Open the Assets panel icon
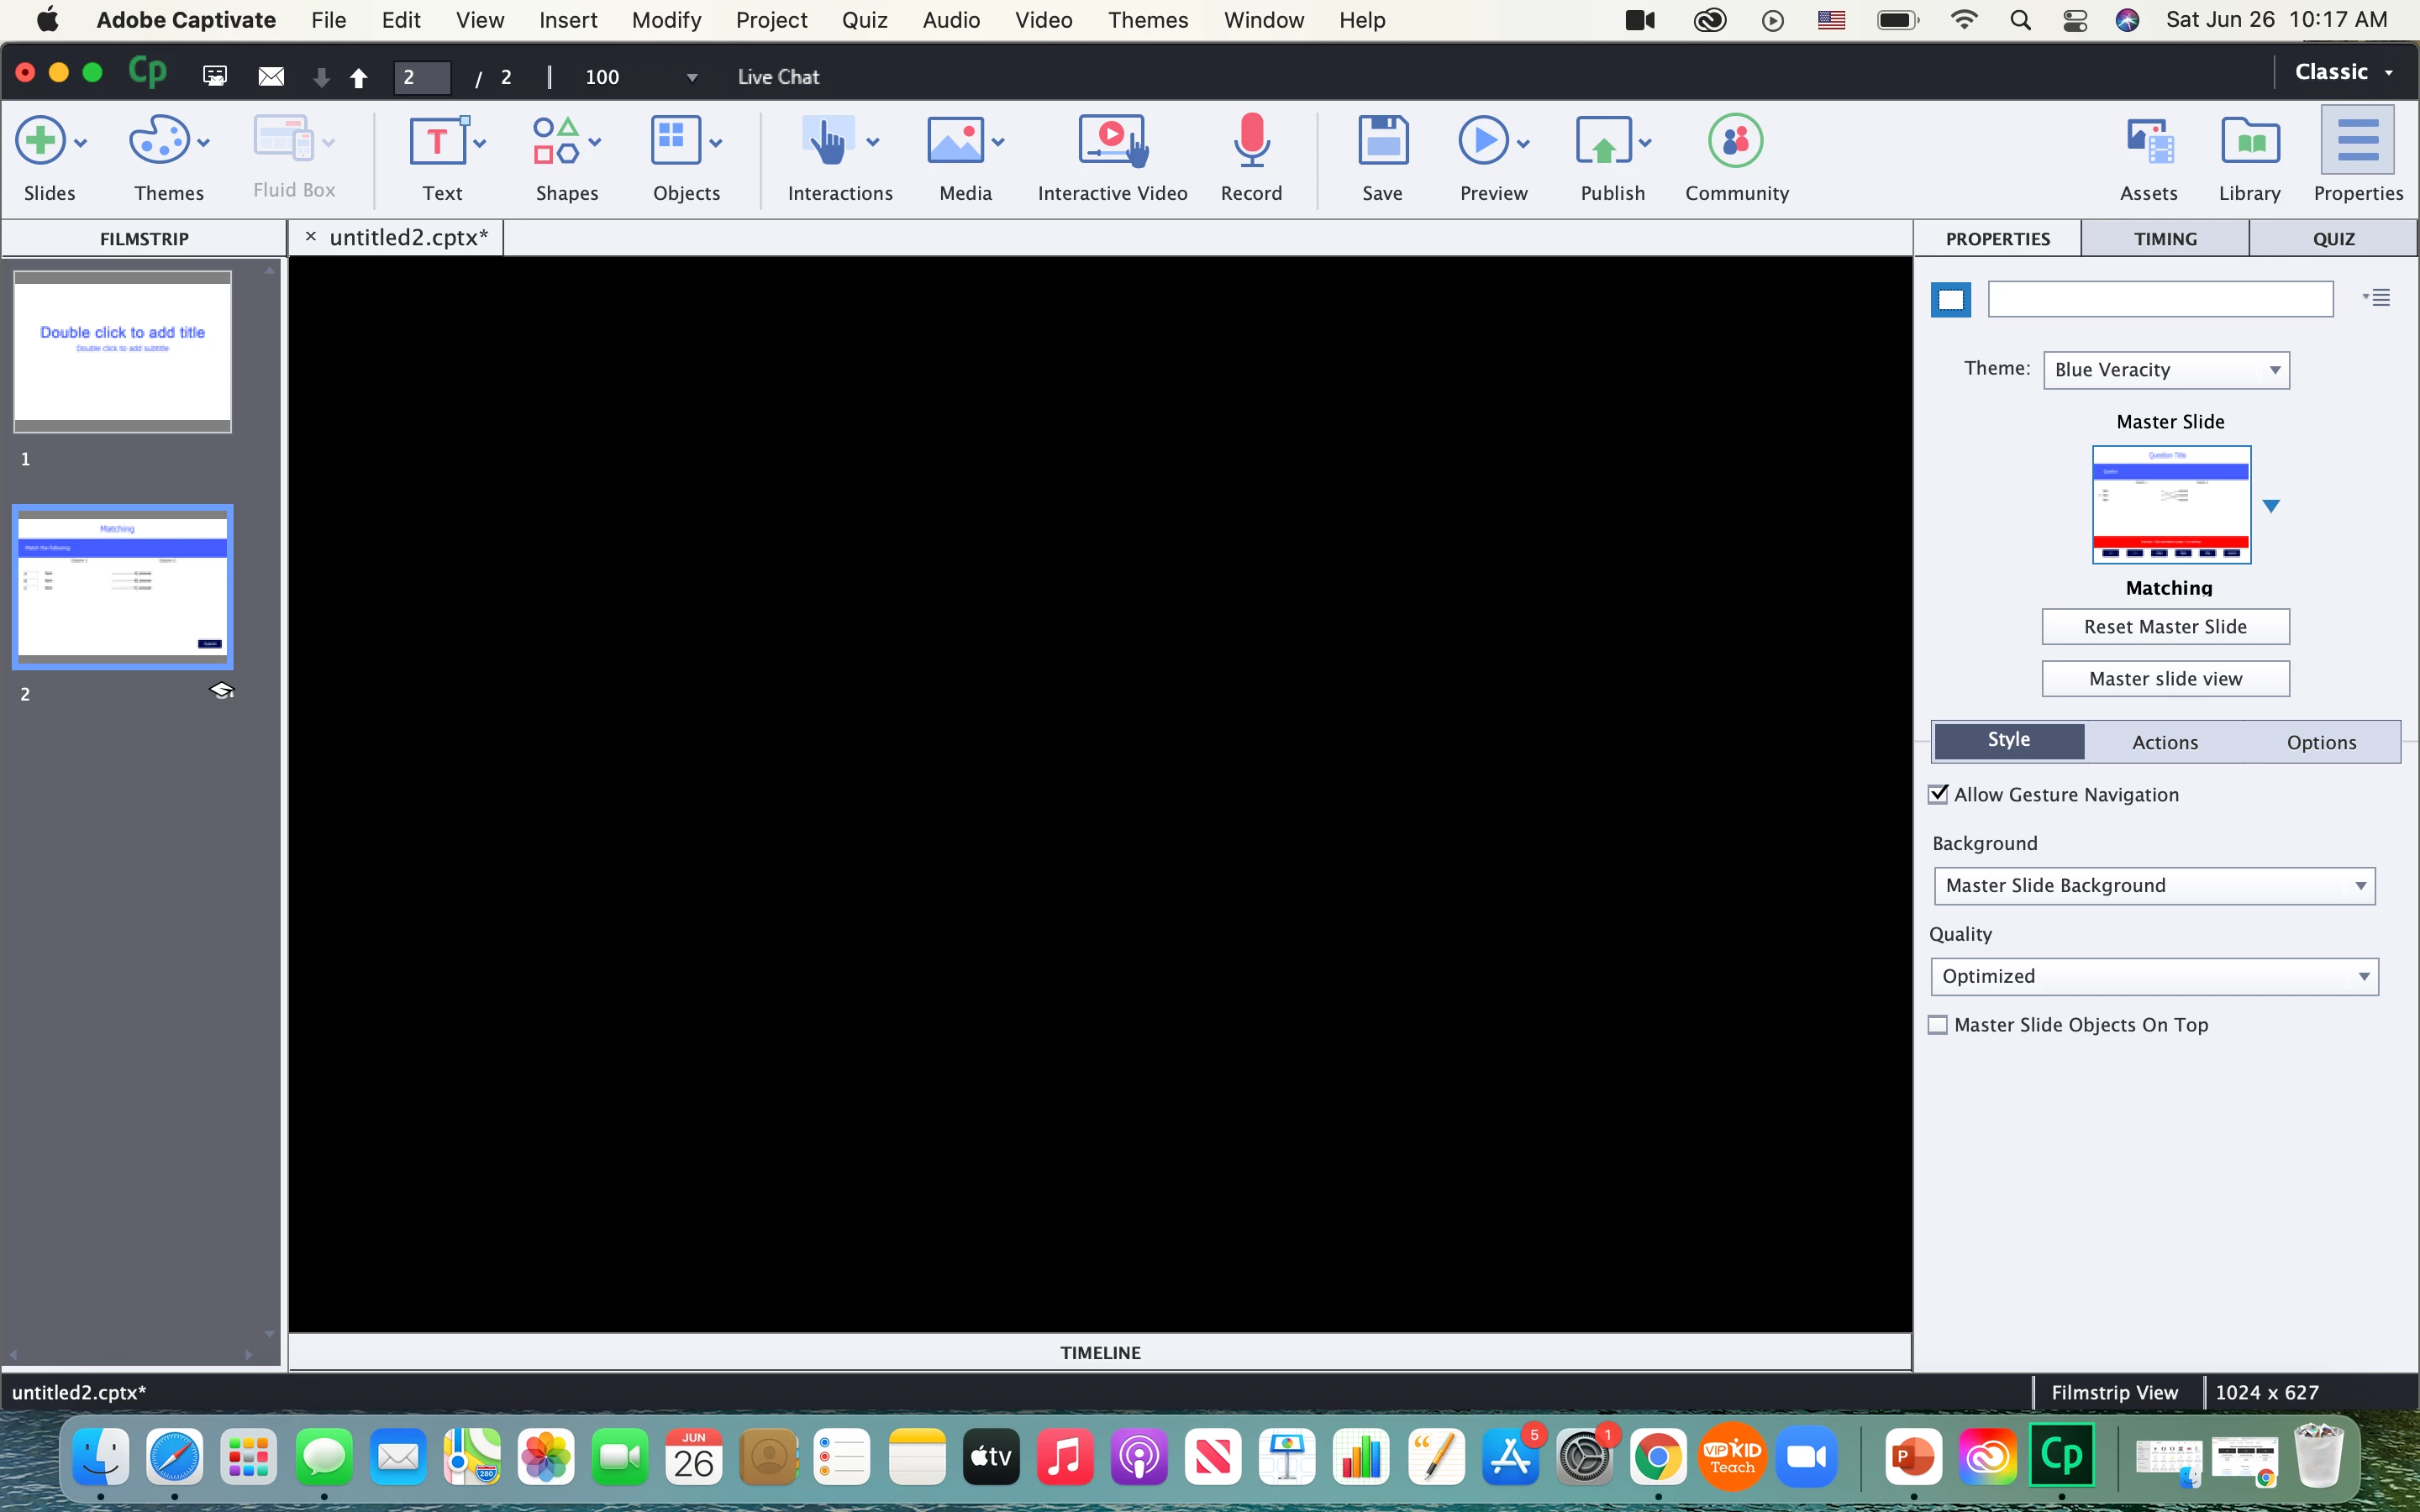Viewport: 2420px width, 1512px height. pos(2148,141)
